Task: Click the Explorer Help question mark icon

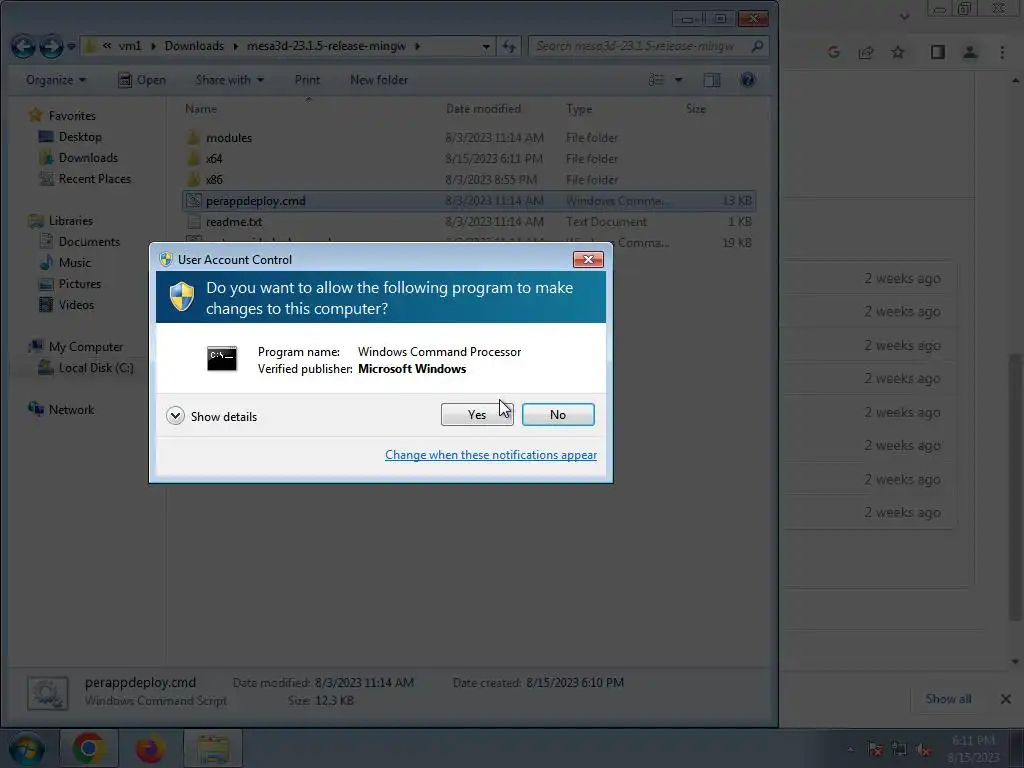Action: (x=748, y=80)
